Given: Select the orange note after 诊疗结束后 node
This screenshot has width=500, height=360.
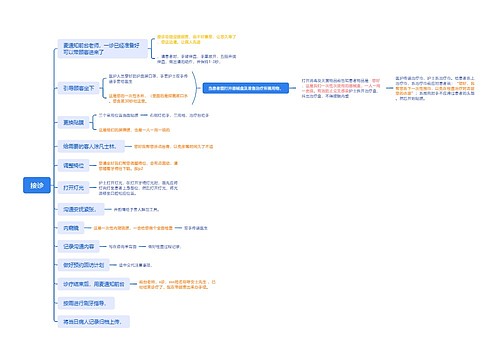Looking at the screenshot, I should click(x=177, y=284).
